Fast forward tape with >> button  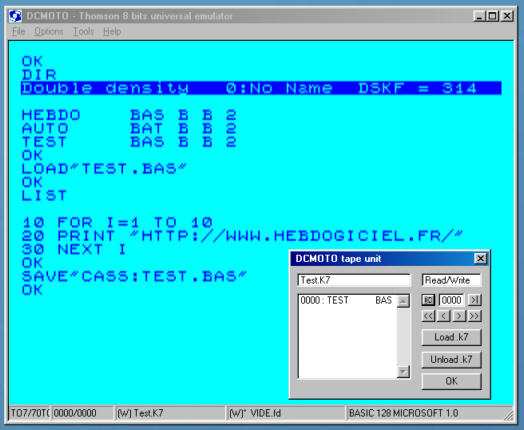click(x=475, y=316)
